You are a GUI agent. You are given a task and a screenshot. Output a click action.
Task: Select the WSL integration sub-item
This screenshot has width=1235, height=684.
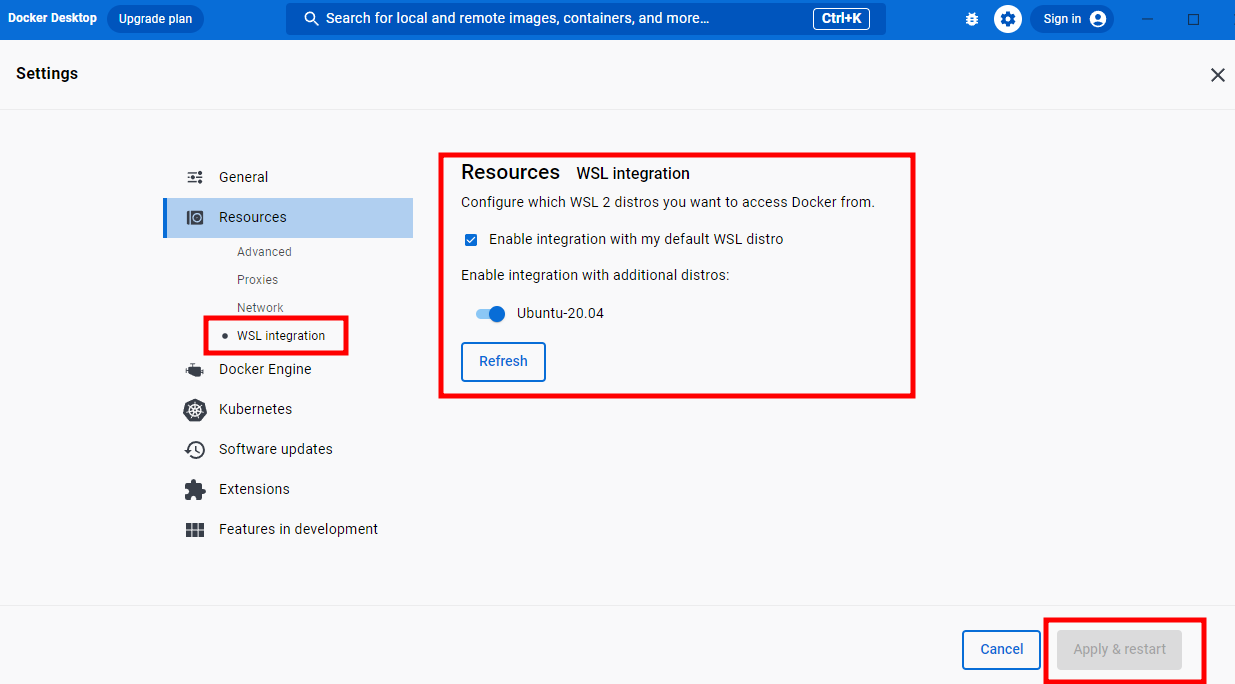click(x=281, y=336)
